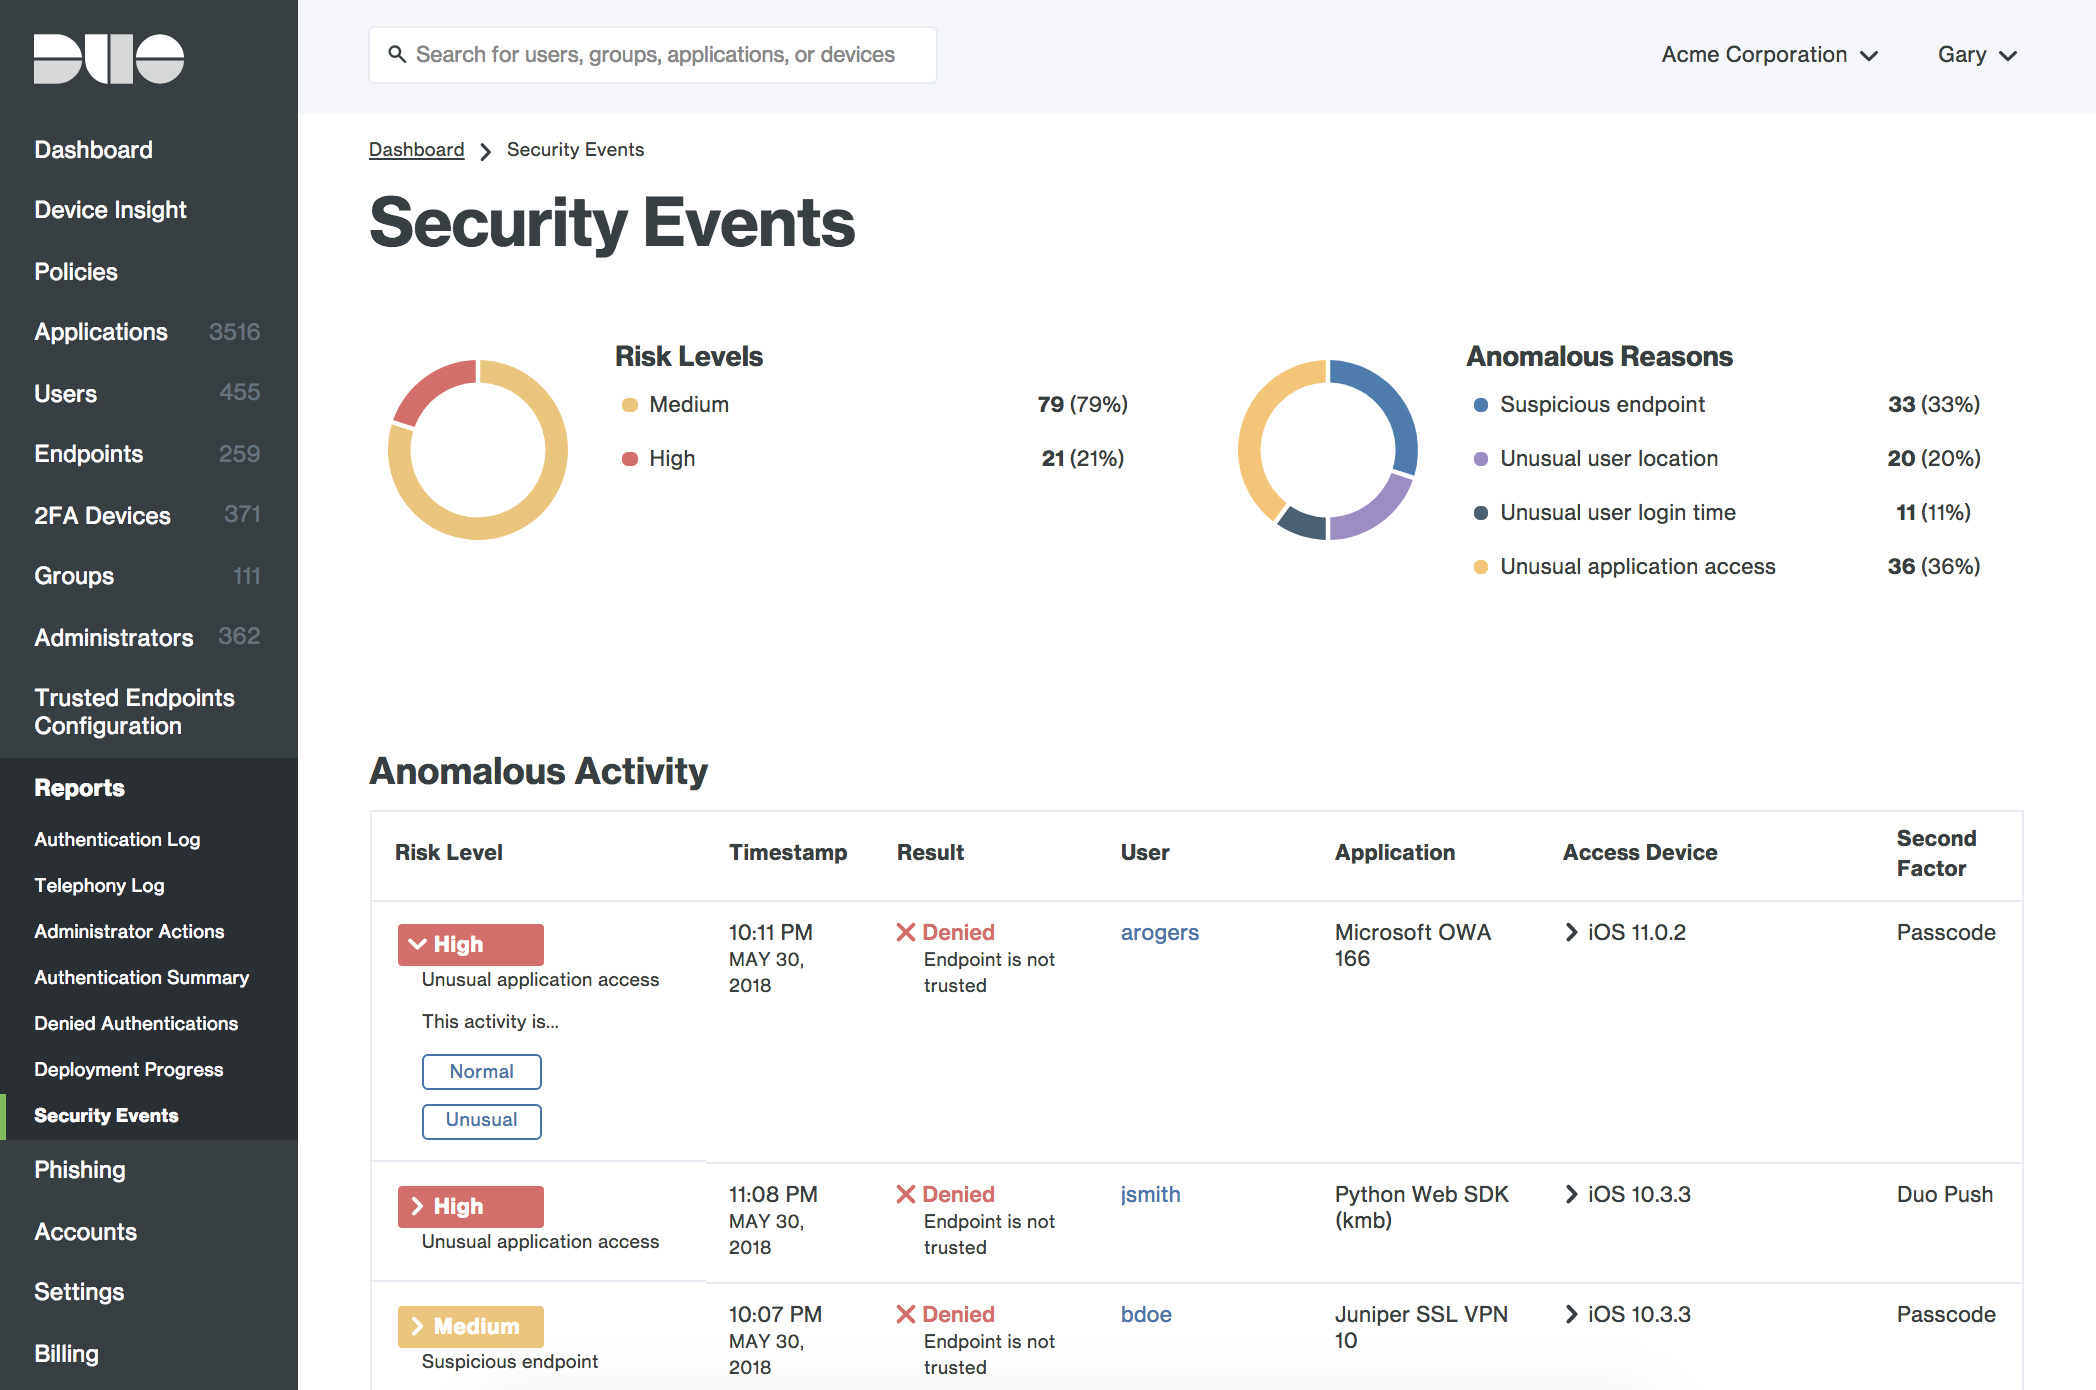Select Unusual activity classification button
Viewport: 2096px width, 1390px height.
tap(479, 1117)
